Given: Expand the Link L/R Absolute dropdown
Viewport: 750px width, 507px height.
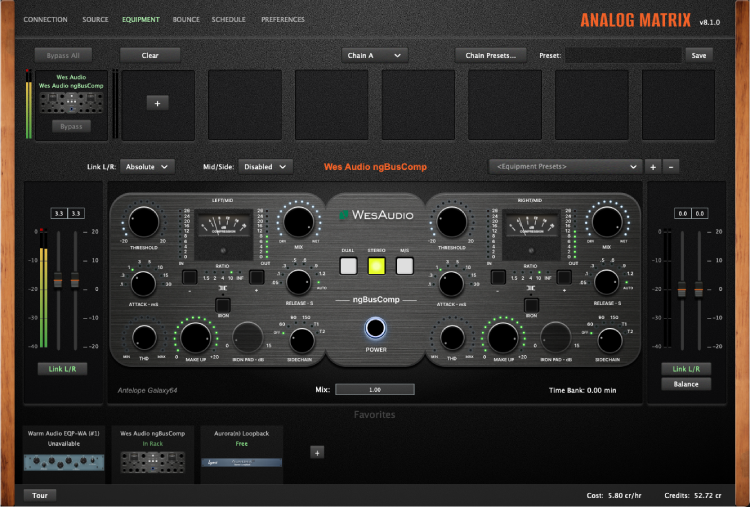Looking at the screenshot, I should (x=146, y=166).
